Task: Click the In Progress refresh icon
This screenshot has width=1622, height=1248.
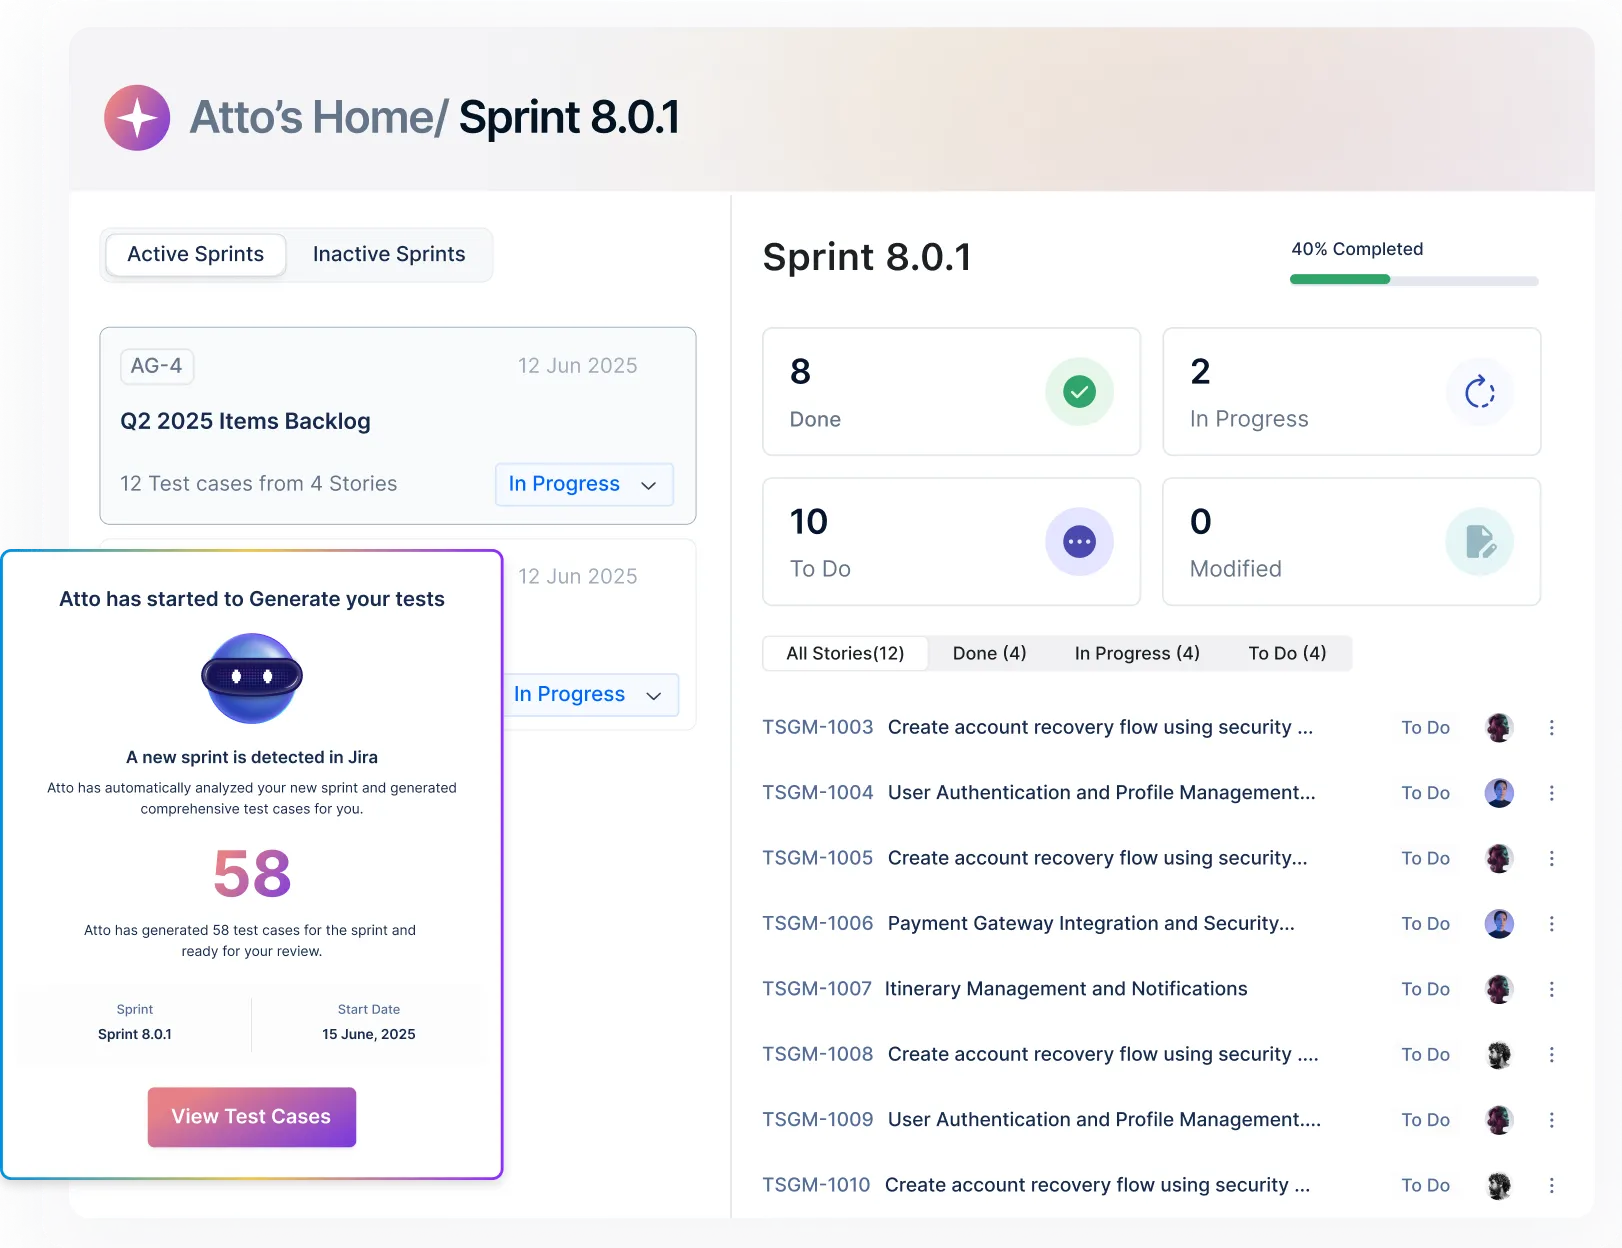Action: (x=1480, y=391)
